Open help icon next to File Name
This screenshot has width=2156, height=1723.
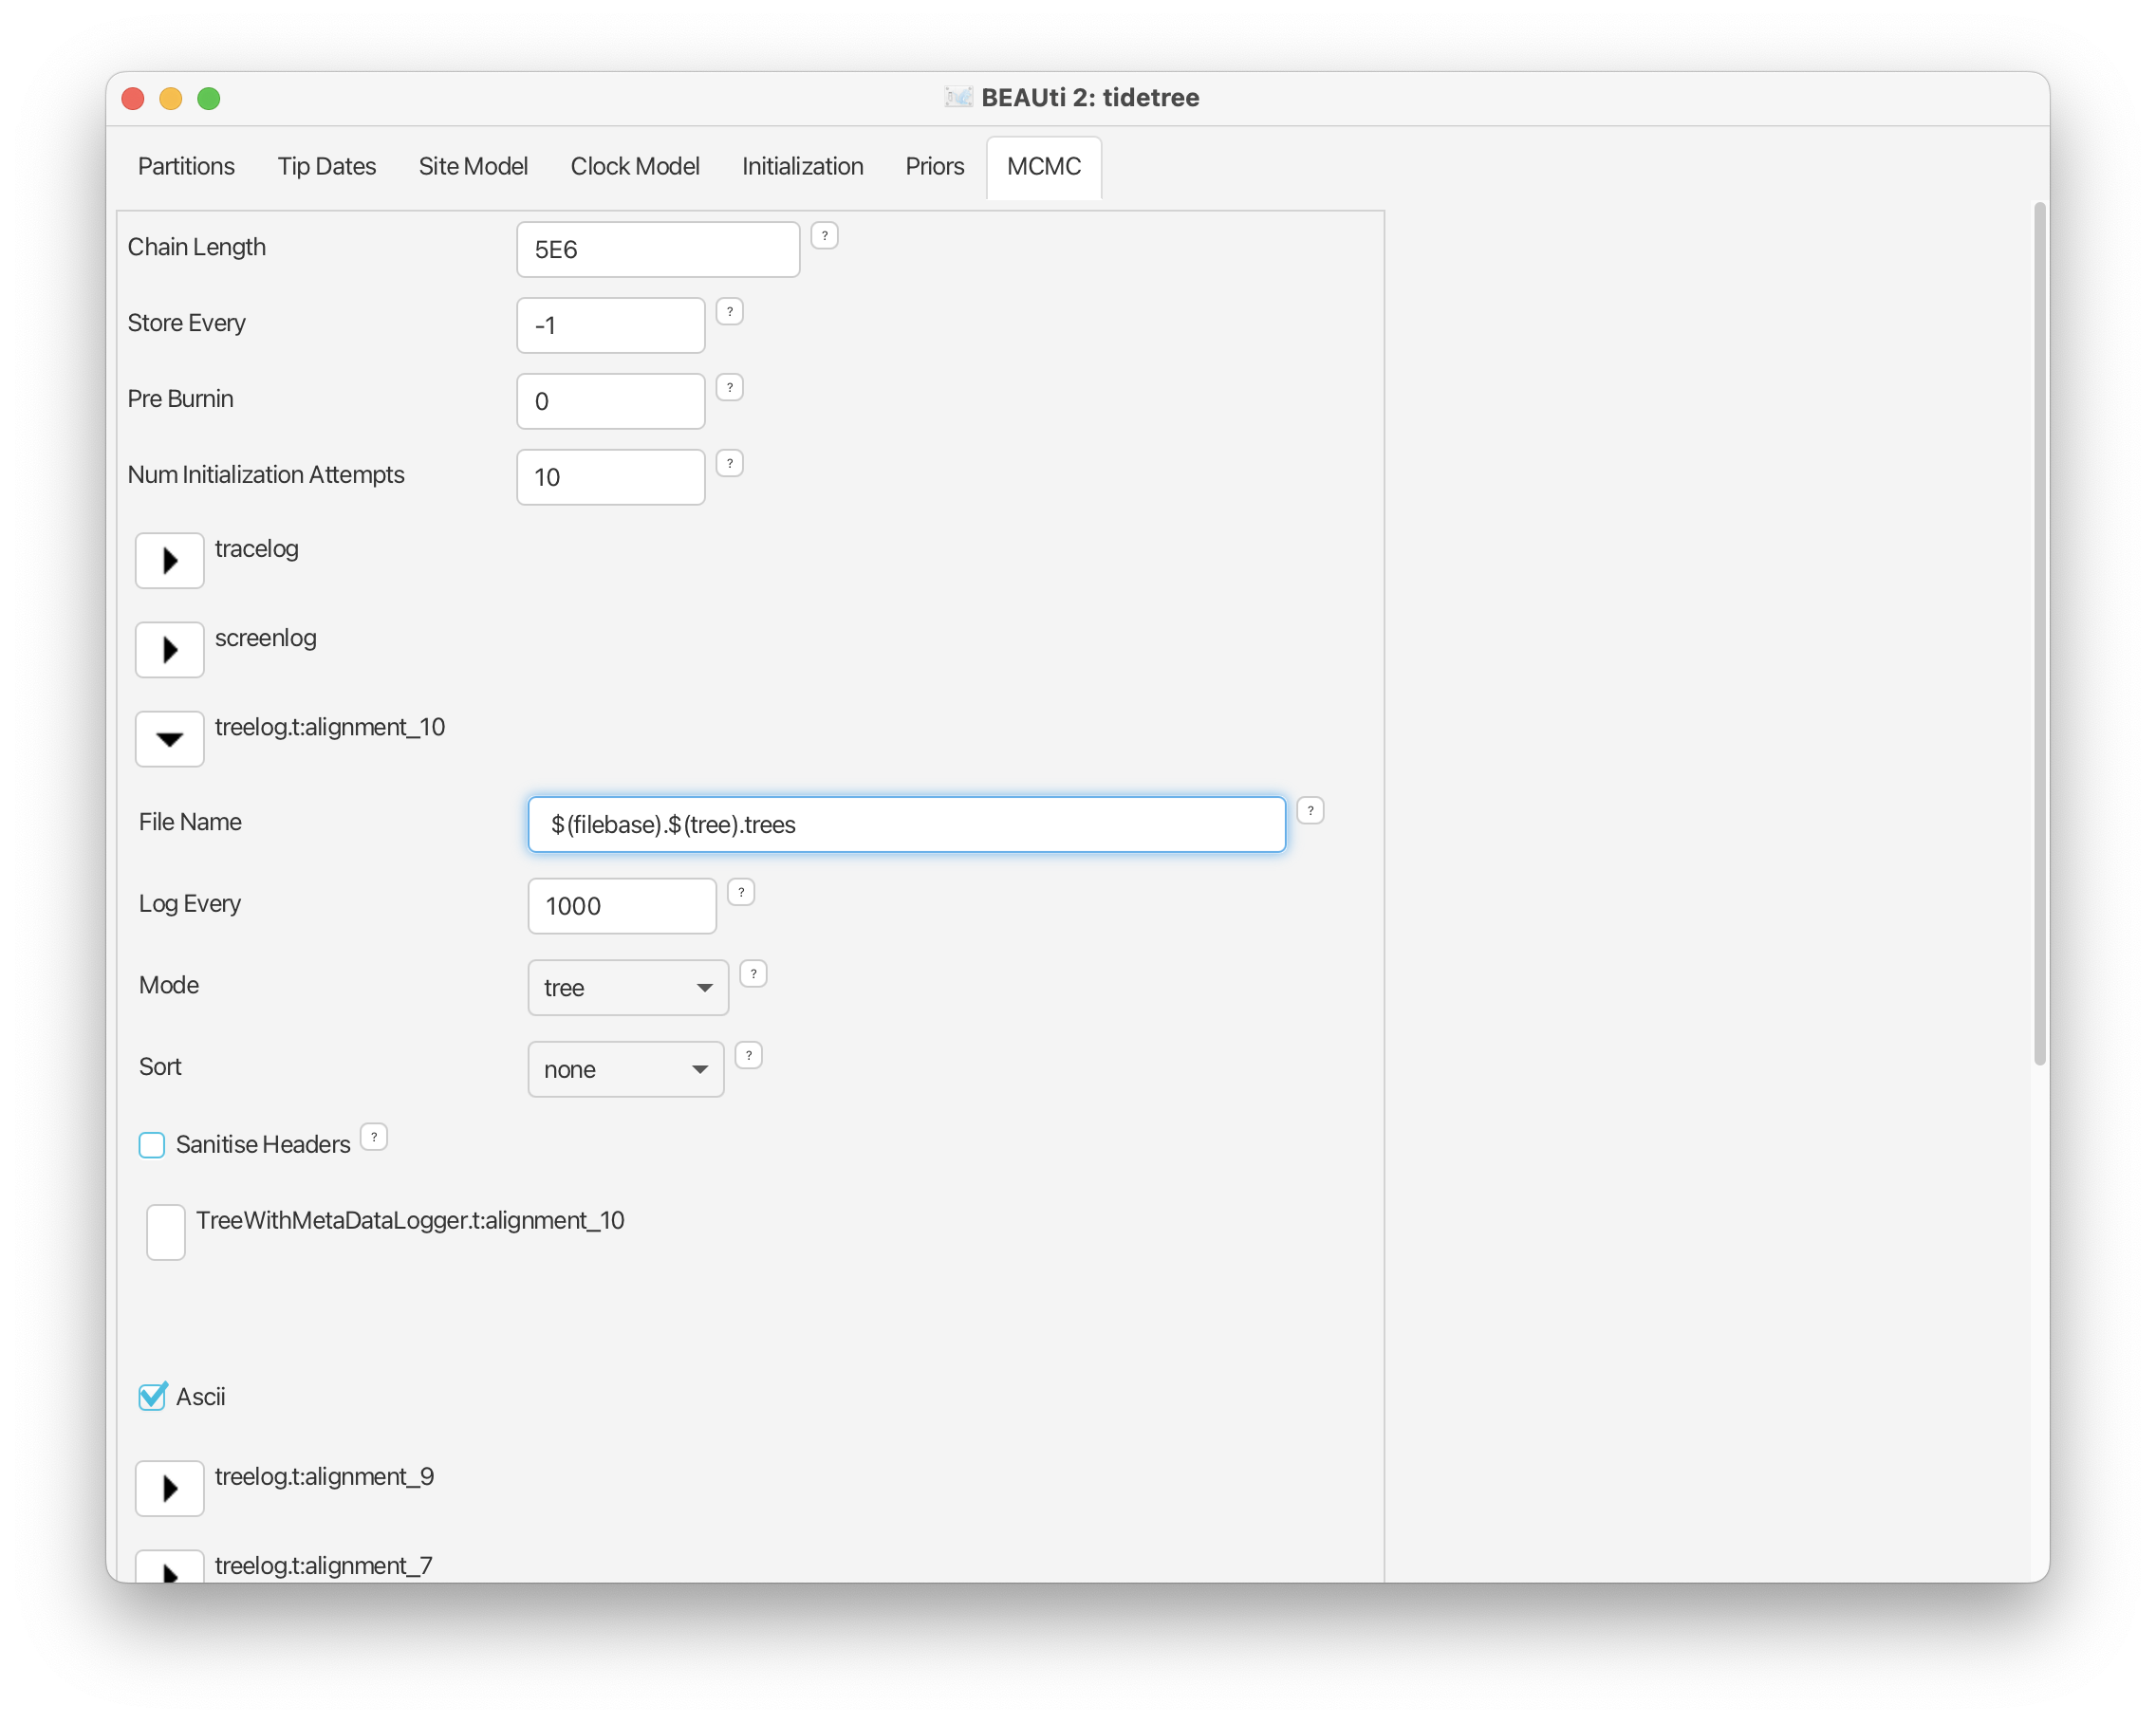coord(1310,811)
